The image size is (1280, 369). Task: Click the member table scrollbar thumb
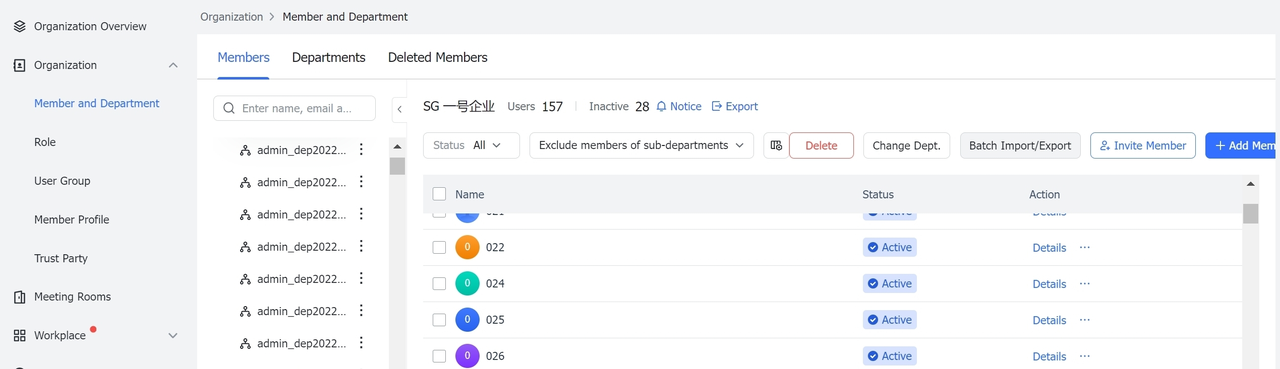click(1251, 213)
